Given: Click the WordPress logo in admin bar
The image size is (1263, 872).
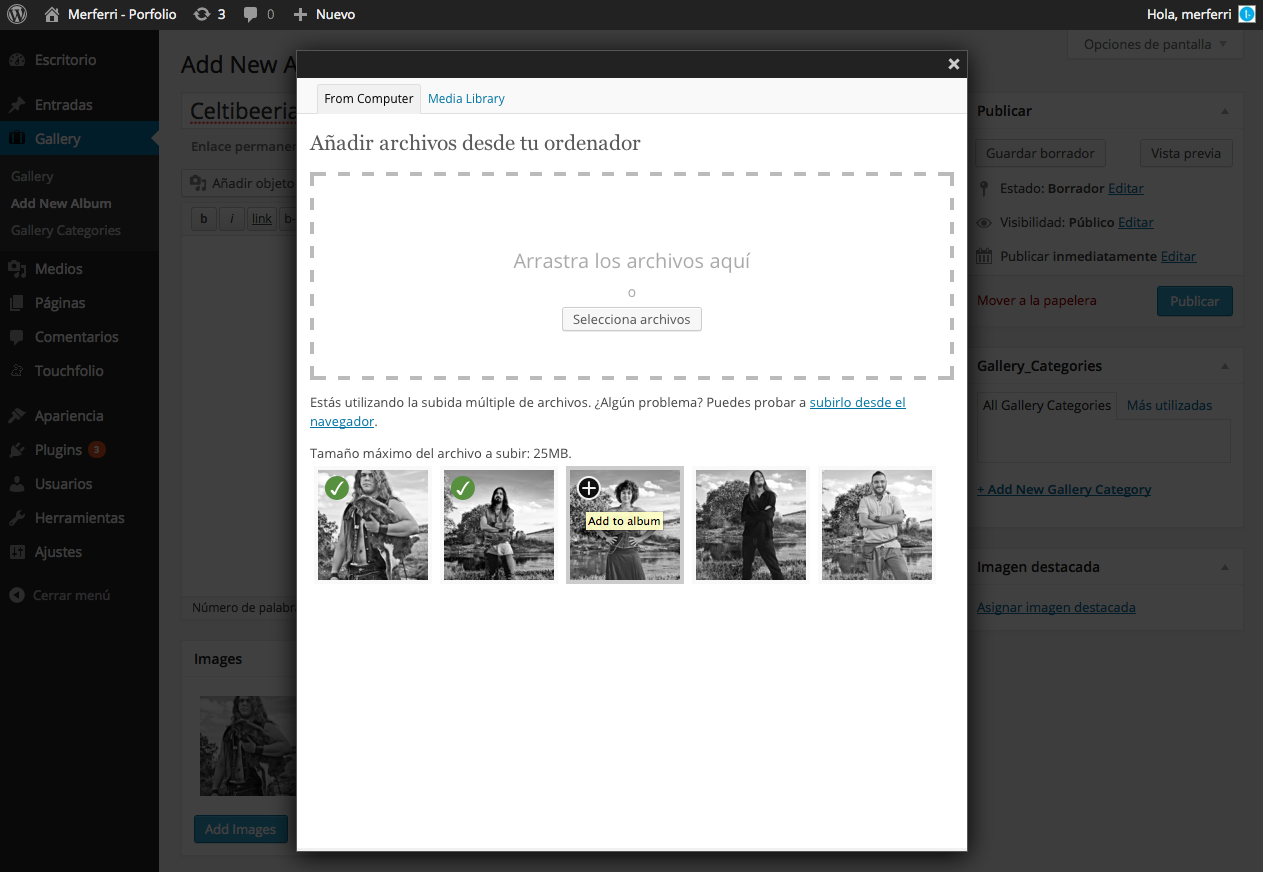Looking at the screenshot, I should click(x=17, y=15).
